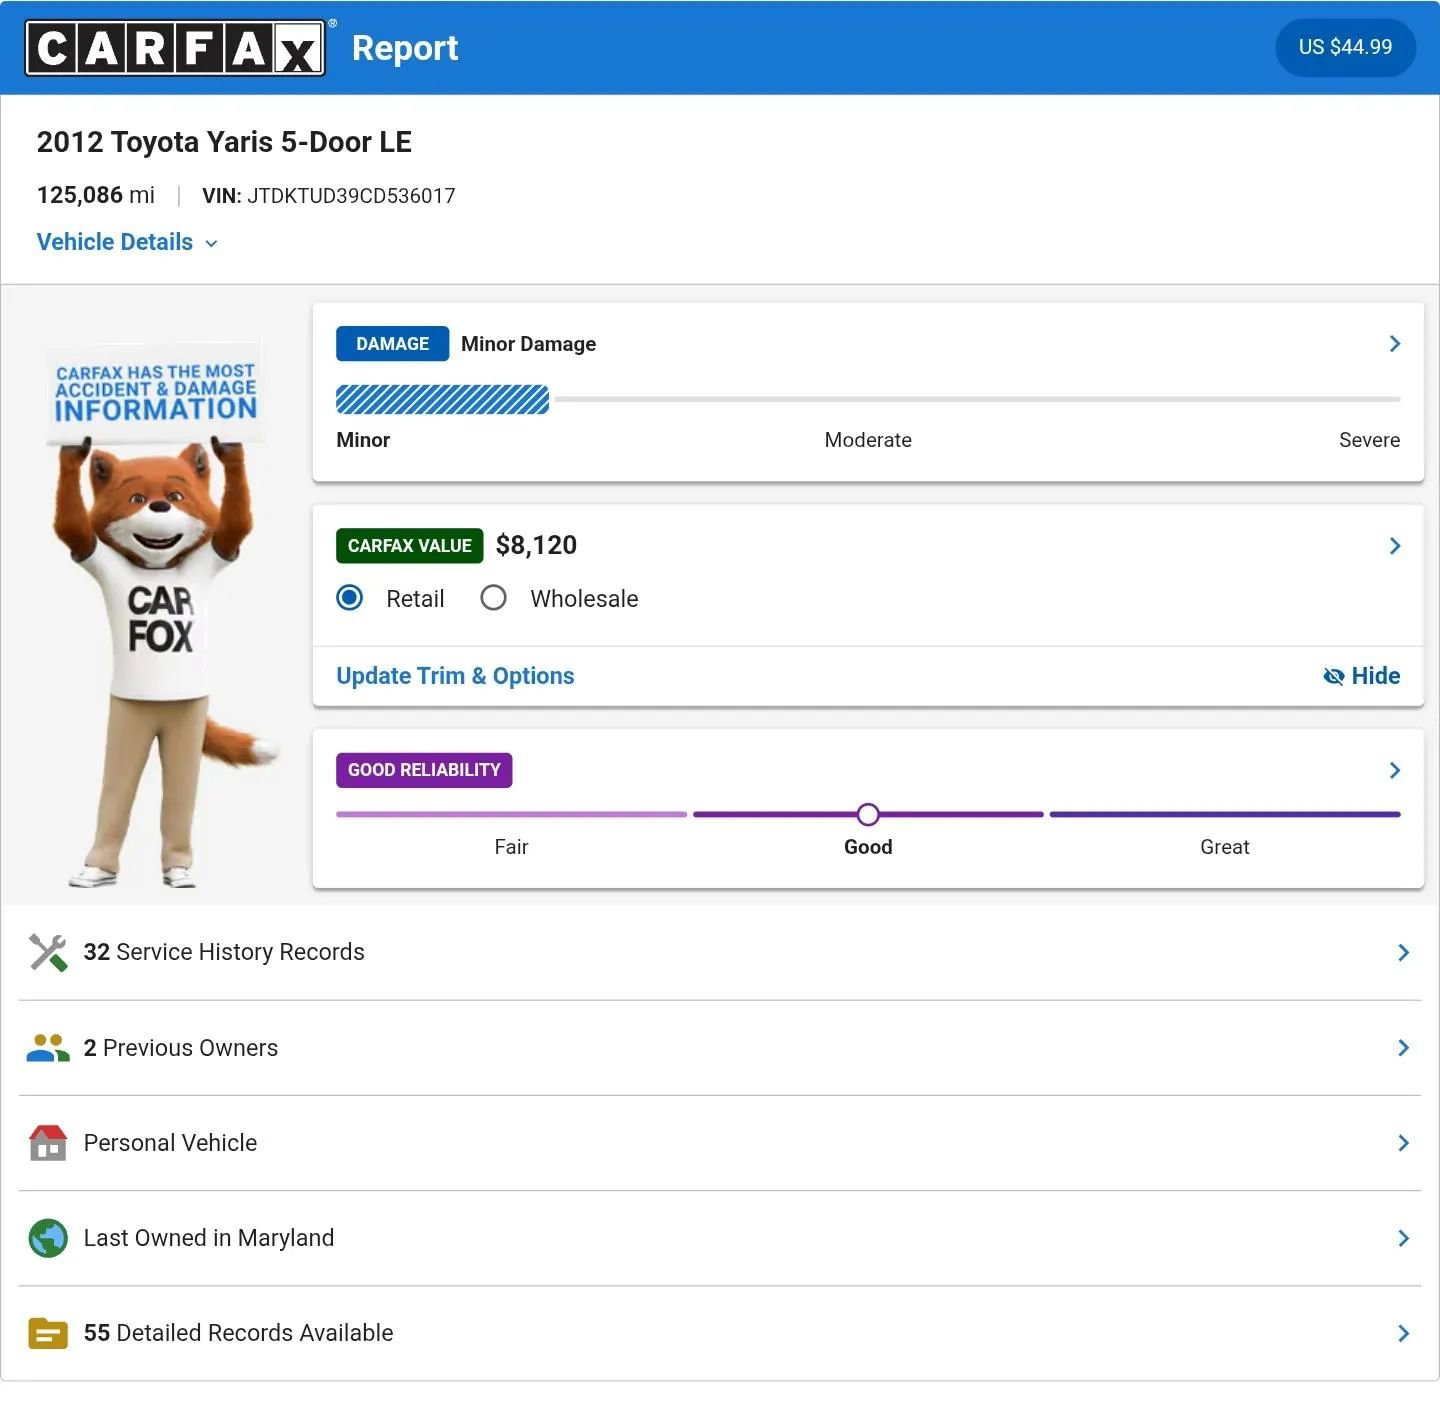Click the Personal Vehicle house icon
Image resolution: width=1440 pixels, height=1401 pixels.
pyautogui.click(x=48, y=1143)
